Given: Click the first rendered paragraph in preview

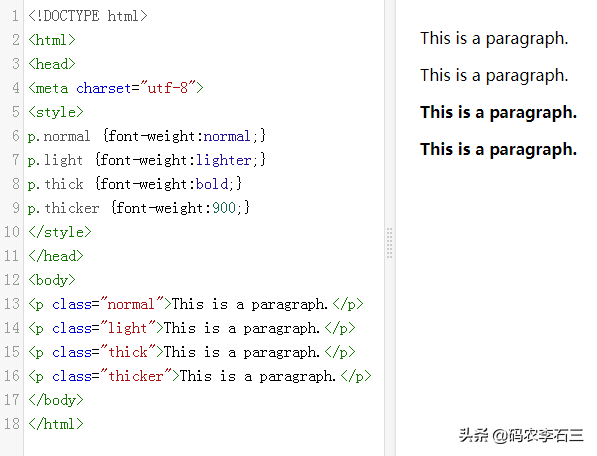Looking at the screenshot, I should [x=494, y=39].
